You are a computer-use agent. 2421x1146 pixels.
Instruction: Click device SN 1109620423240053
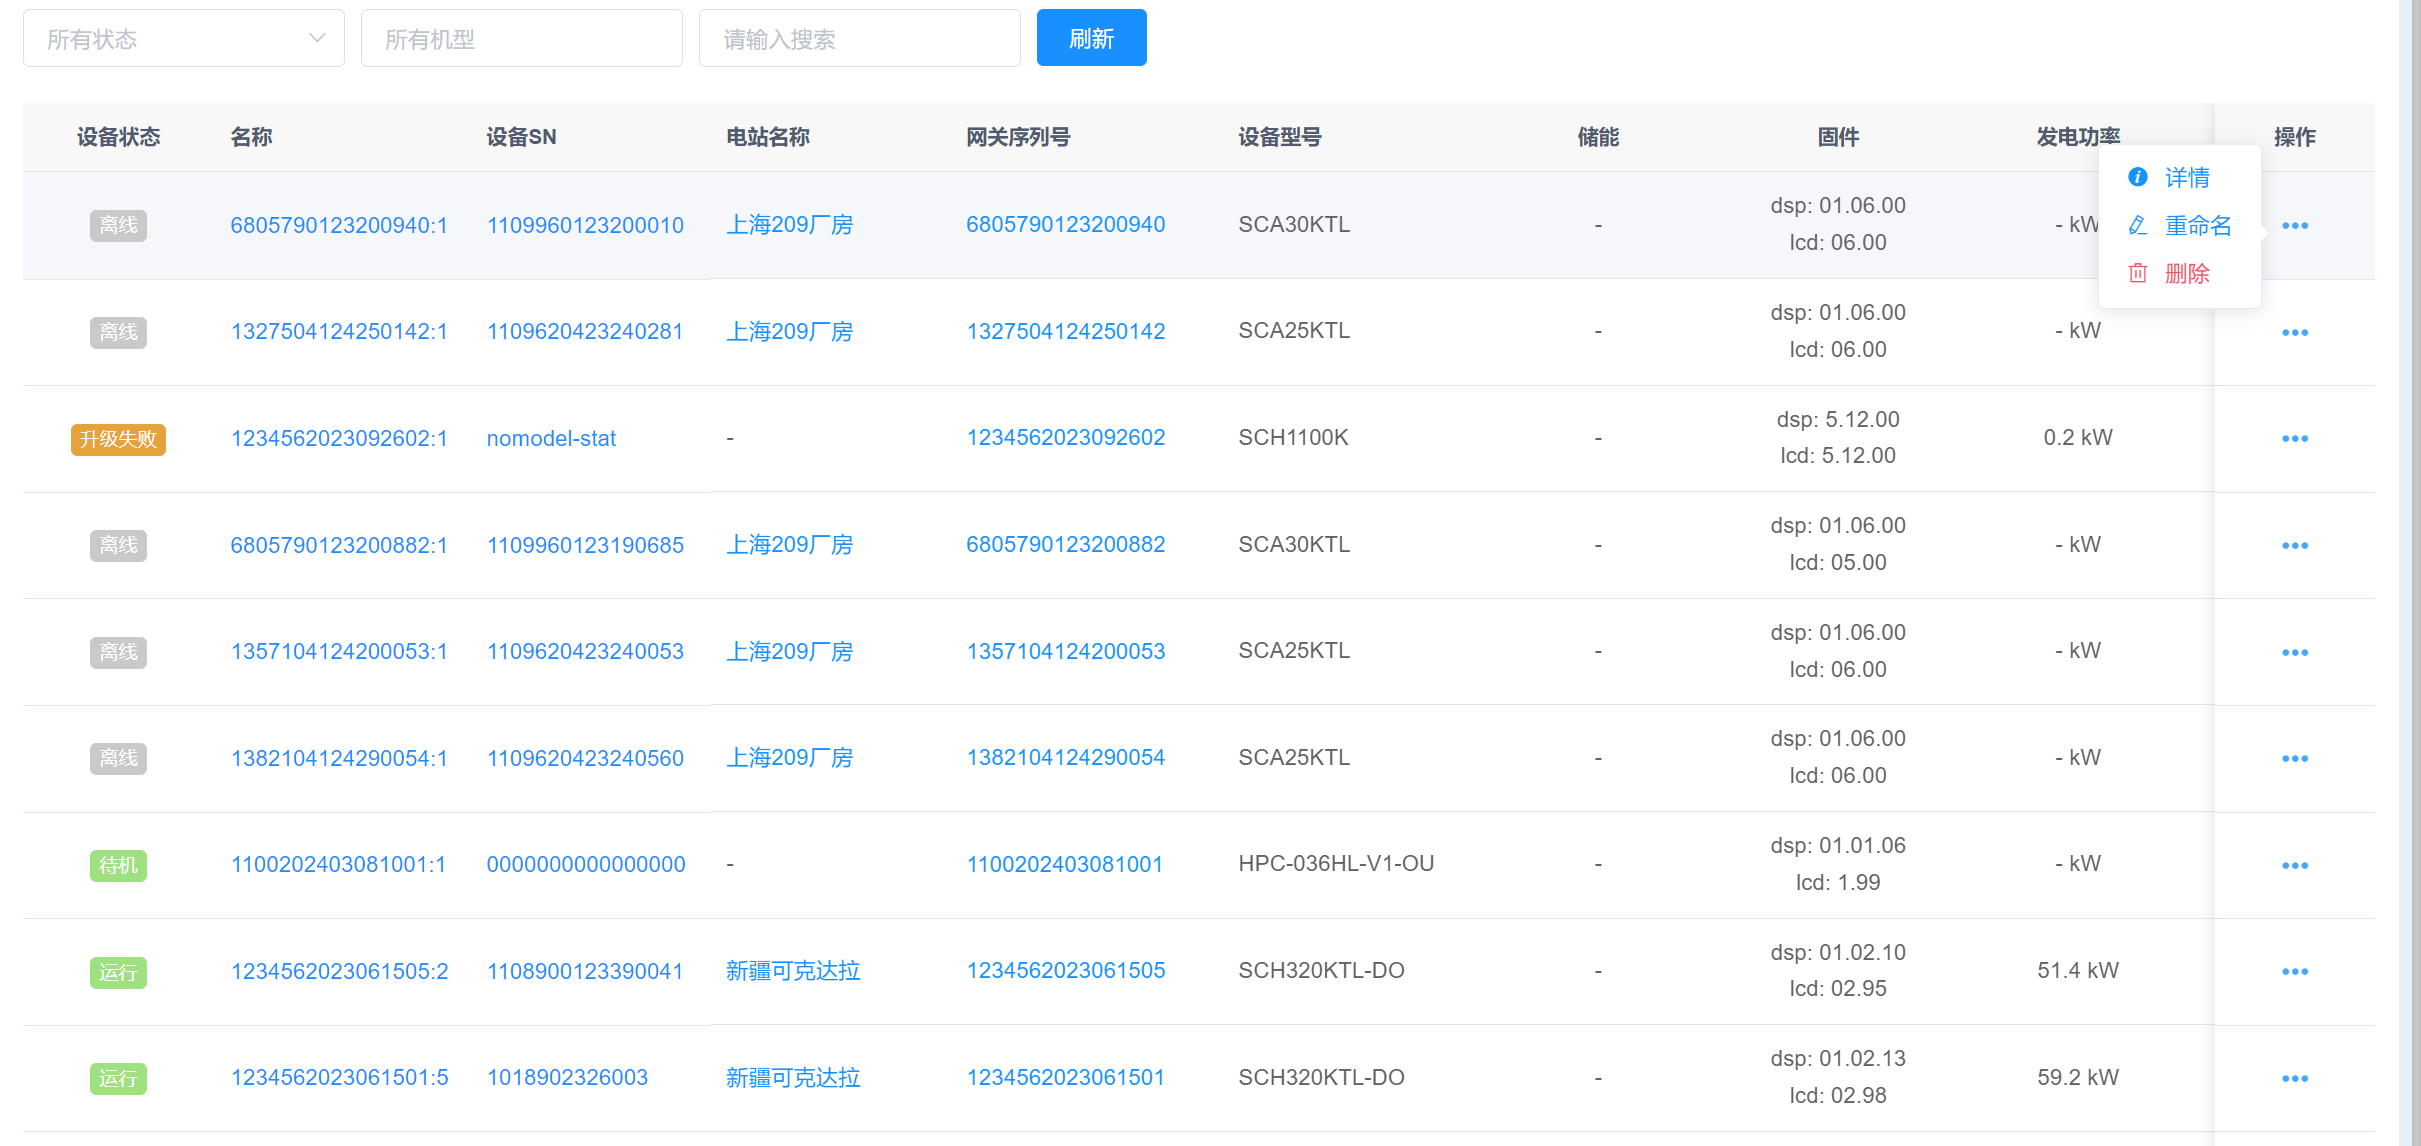pyautogui.click(x=585, y=652)
